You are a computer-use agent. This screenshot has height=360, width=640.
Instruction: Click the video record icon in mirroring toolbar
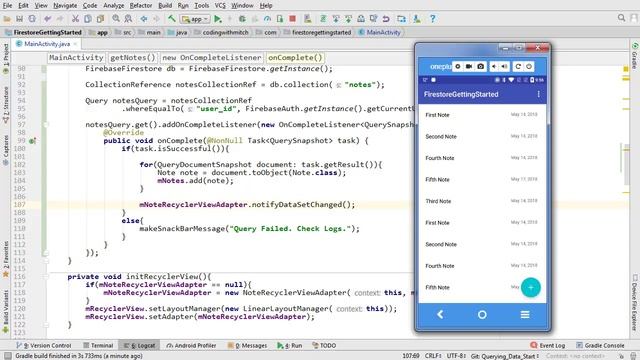click(x=469, y=67)
